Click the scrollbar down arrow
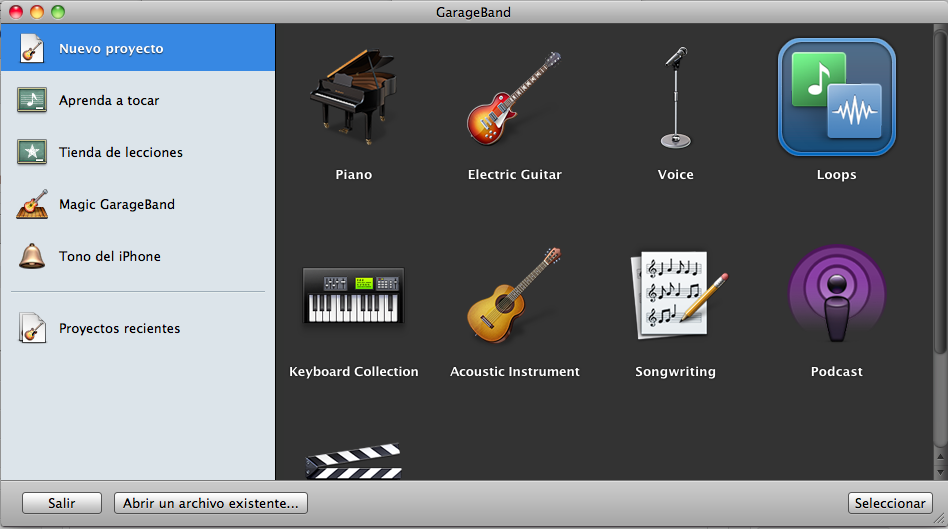The image size is (948, 529). (x=940, y=472)
